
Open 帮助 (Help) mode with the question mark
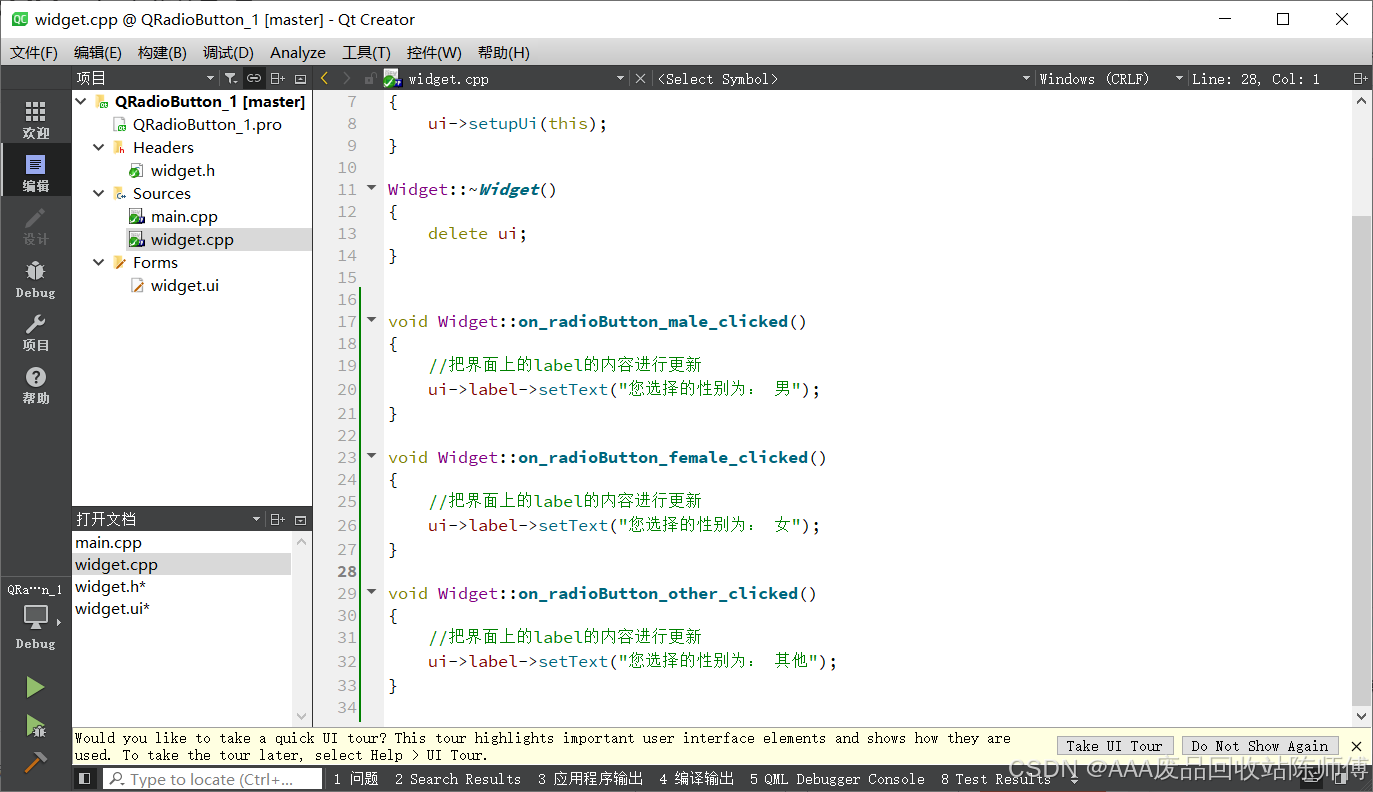pyautogui.click(x=35, y=385)
